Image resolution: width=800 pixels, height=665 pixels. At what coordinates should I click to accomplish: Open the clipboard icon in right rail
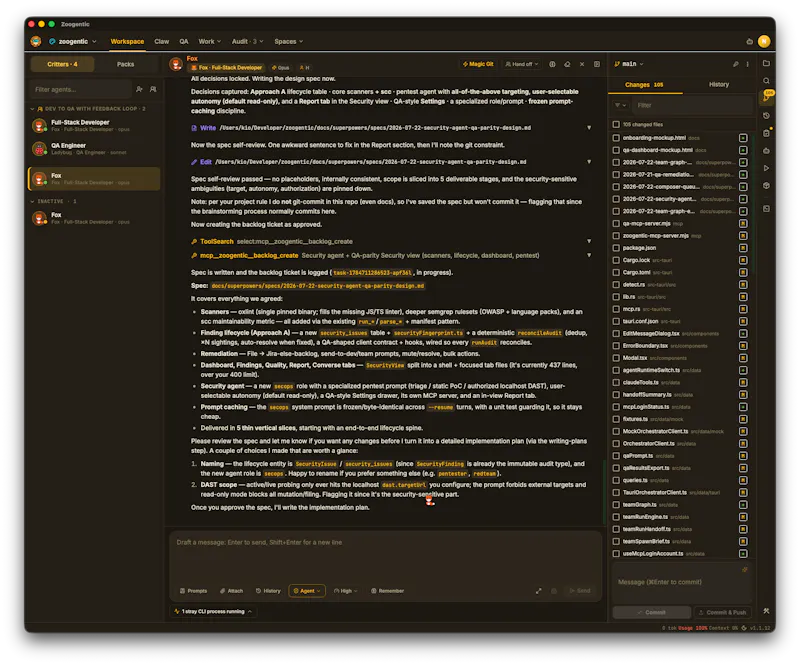pos(766,133)
